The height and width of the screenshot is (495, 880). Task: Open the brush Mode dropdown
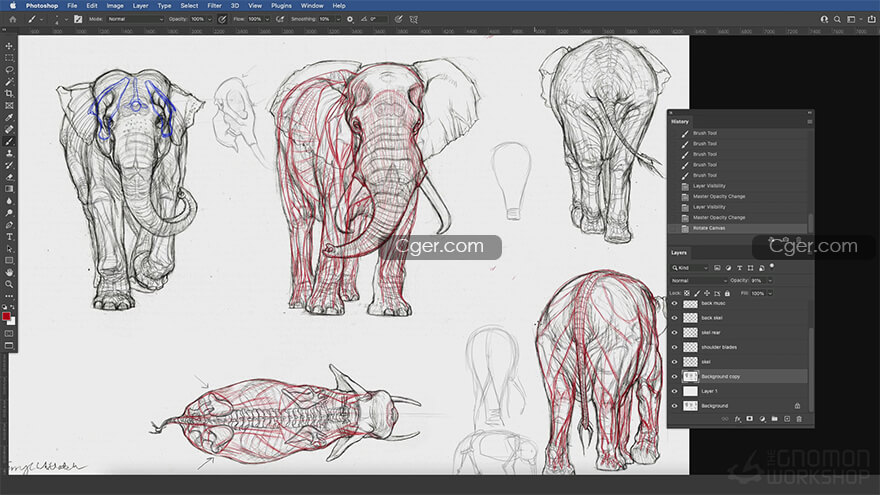click(135, 19)
